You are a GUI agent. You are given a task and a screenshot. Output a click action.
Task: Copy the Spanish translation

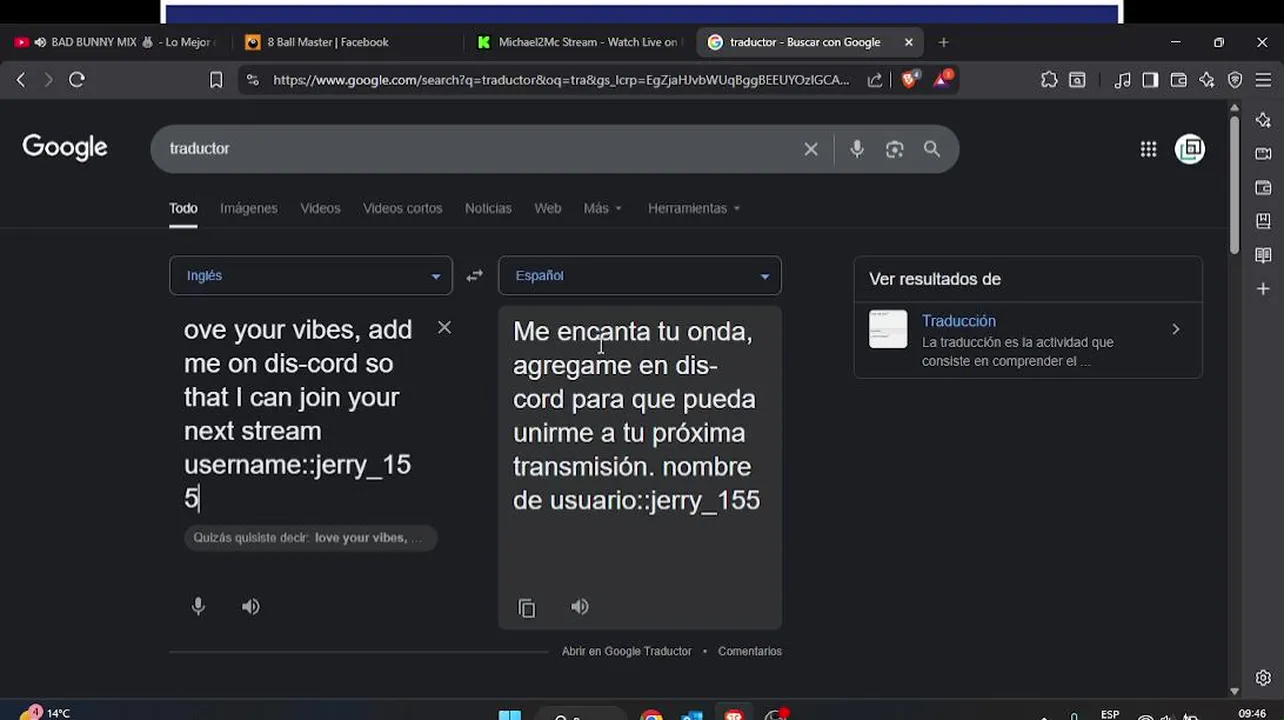click(527, 607)
